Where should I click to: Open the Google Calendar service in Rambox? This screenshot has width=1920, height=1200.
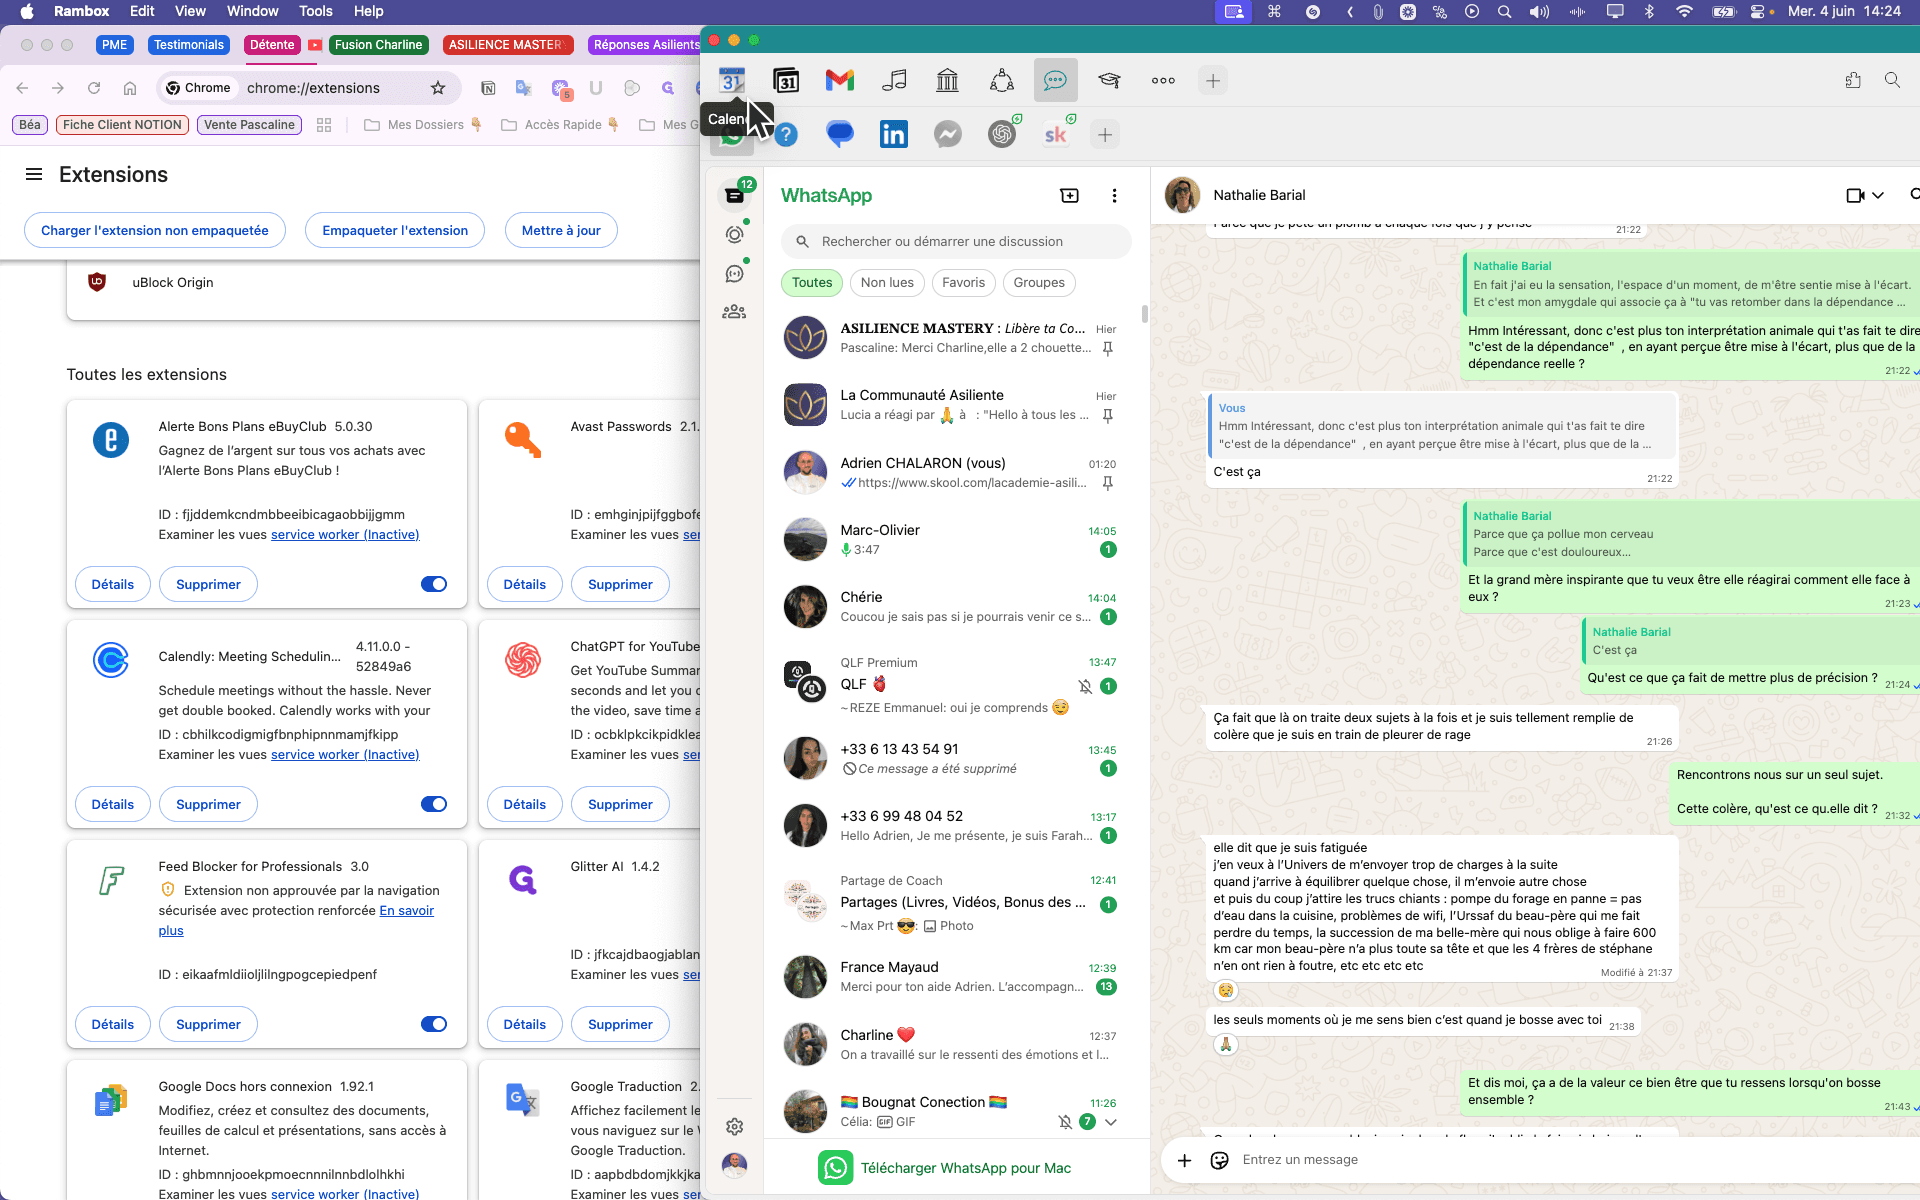tap(732, 81)
